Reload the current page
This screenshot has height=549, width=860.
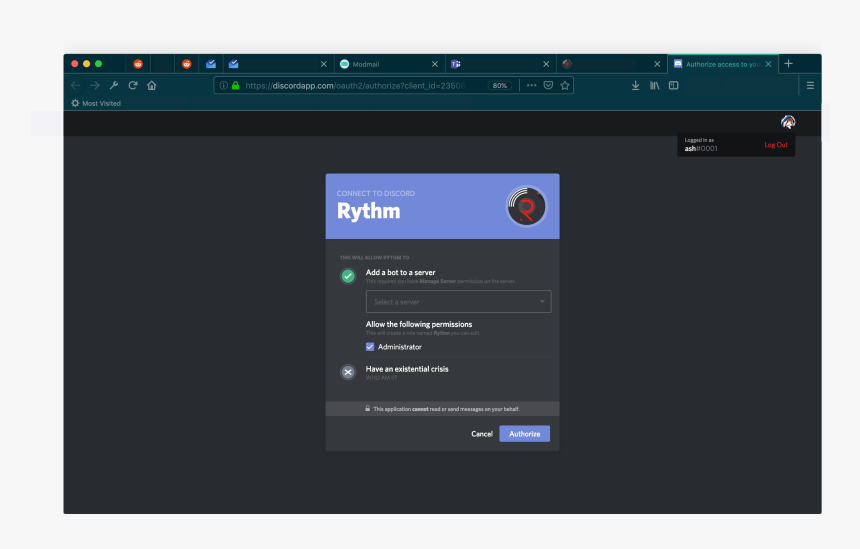pyautogui.click(x=133, y=86)
